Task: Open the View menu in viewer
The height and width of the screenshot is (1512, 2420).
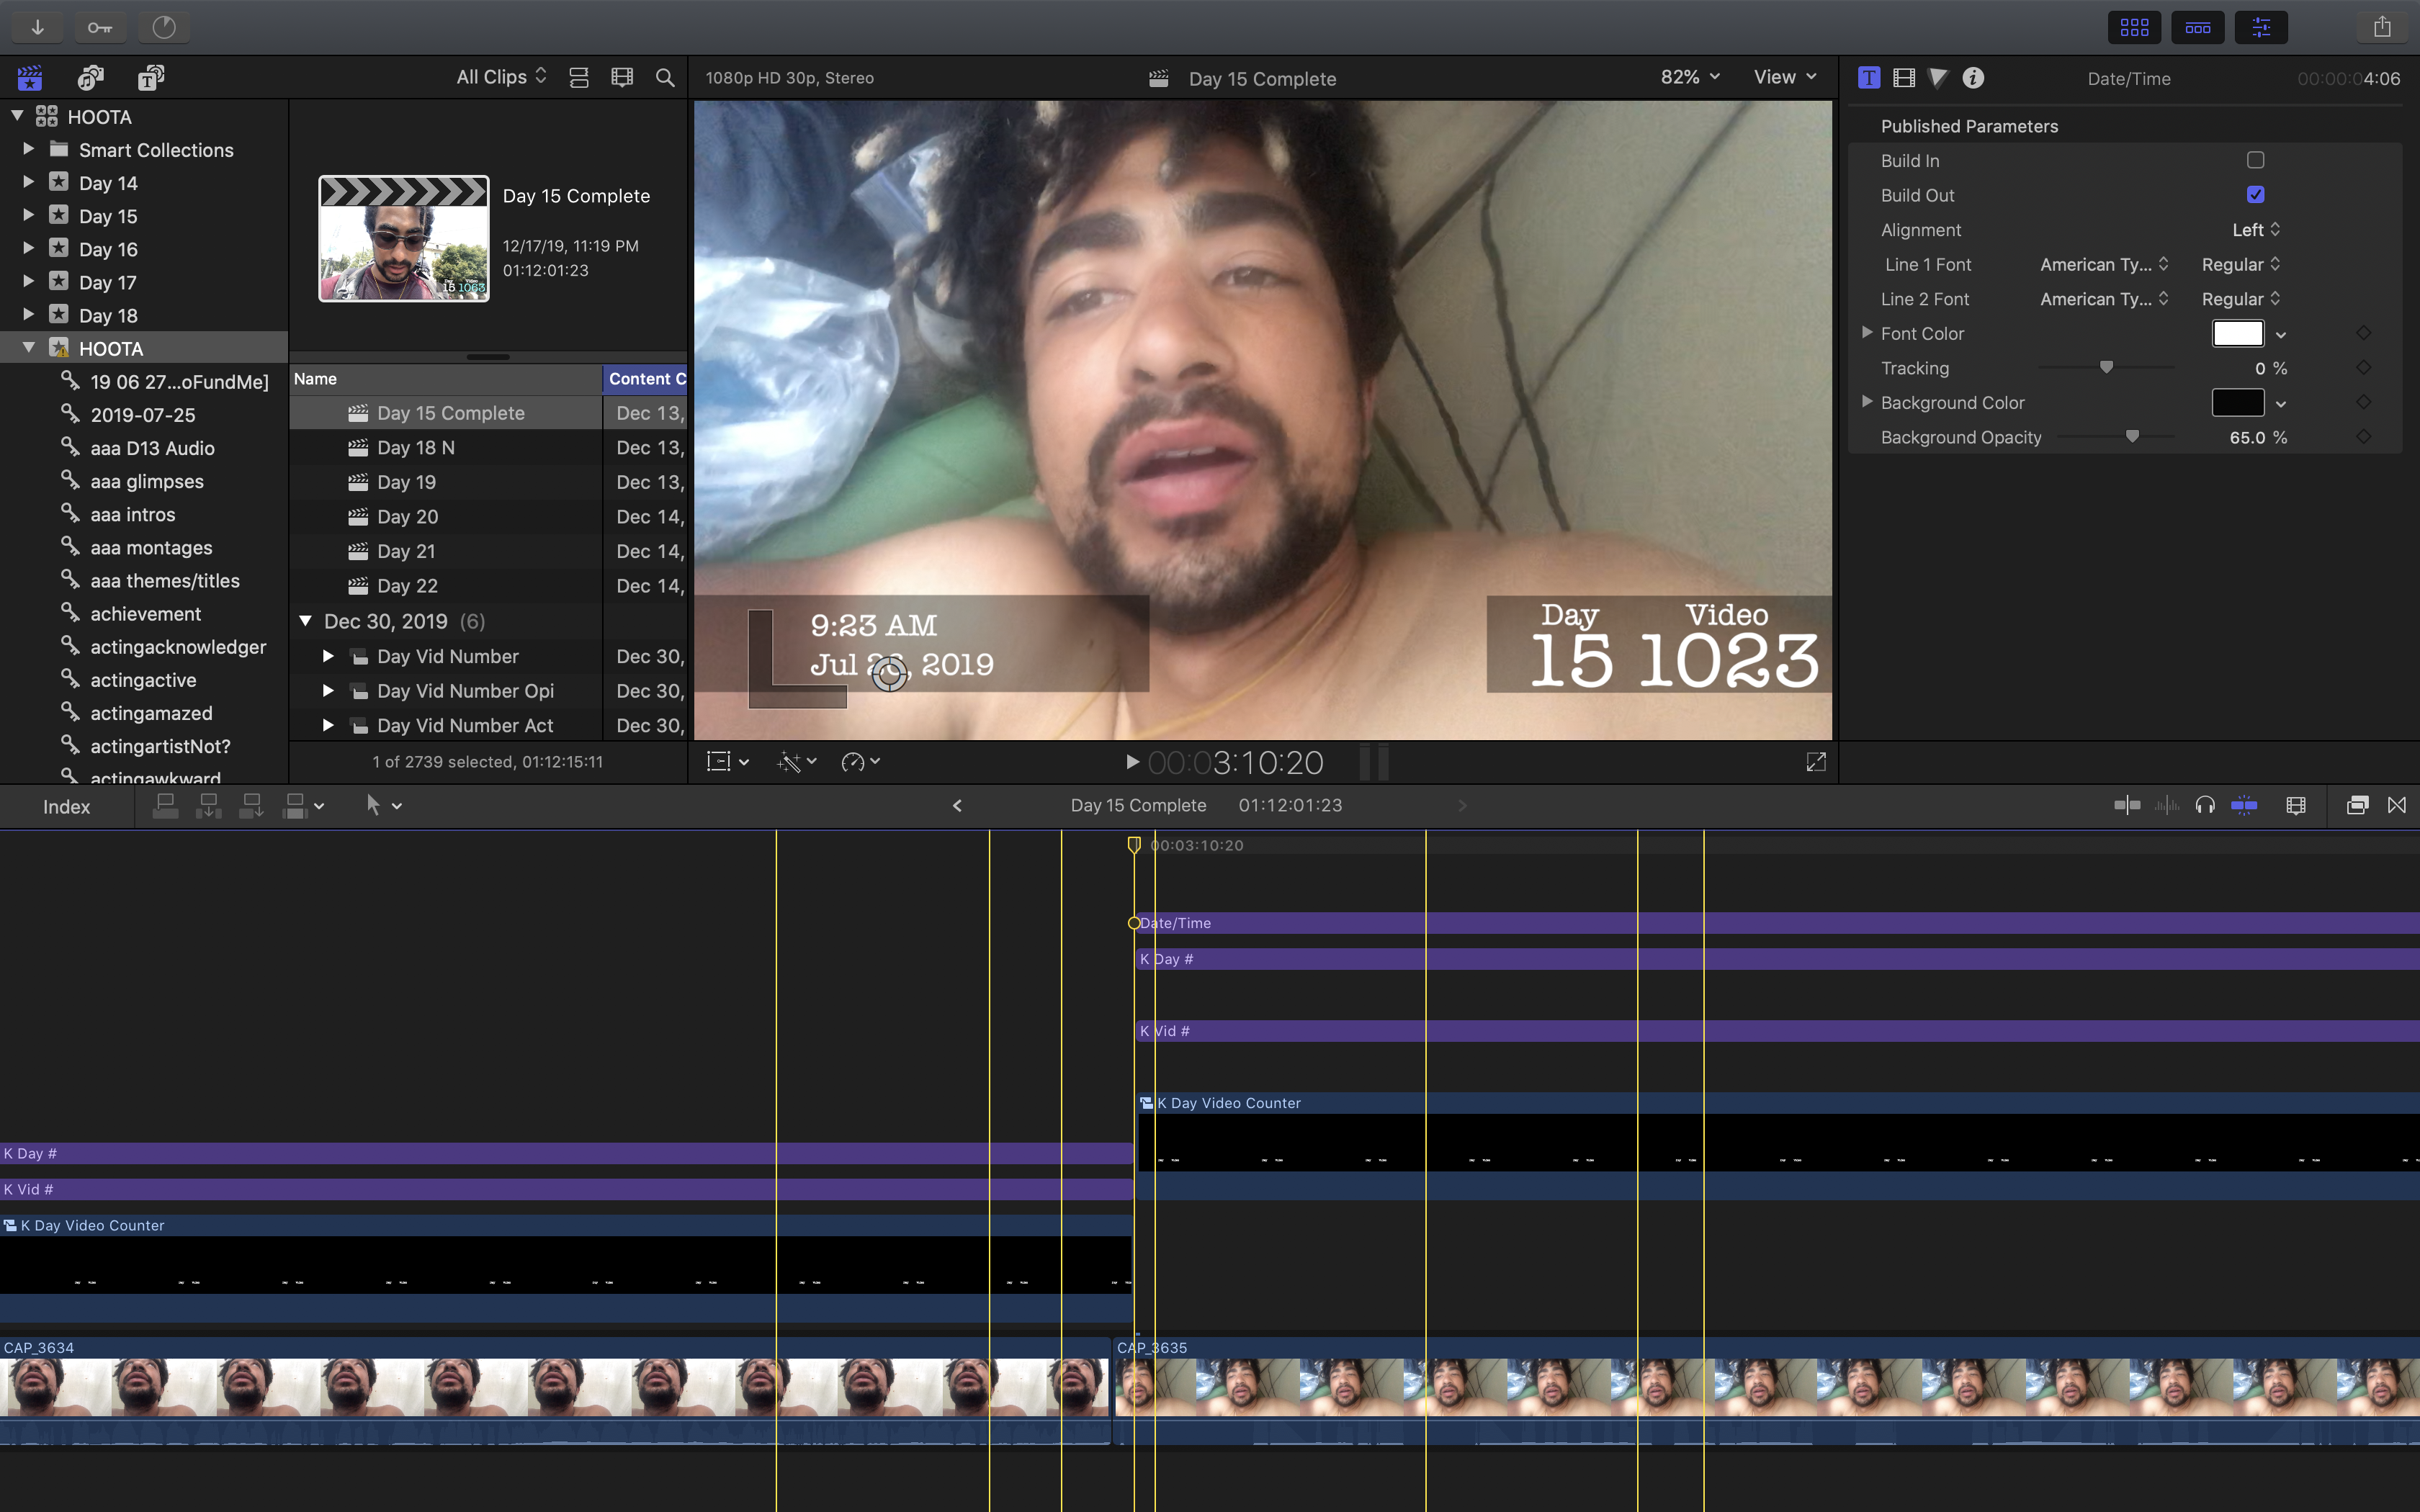Action: click(1784, 77)
